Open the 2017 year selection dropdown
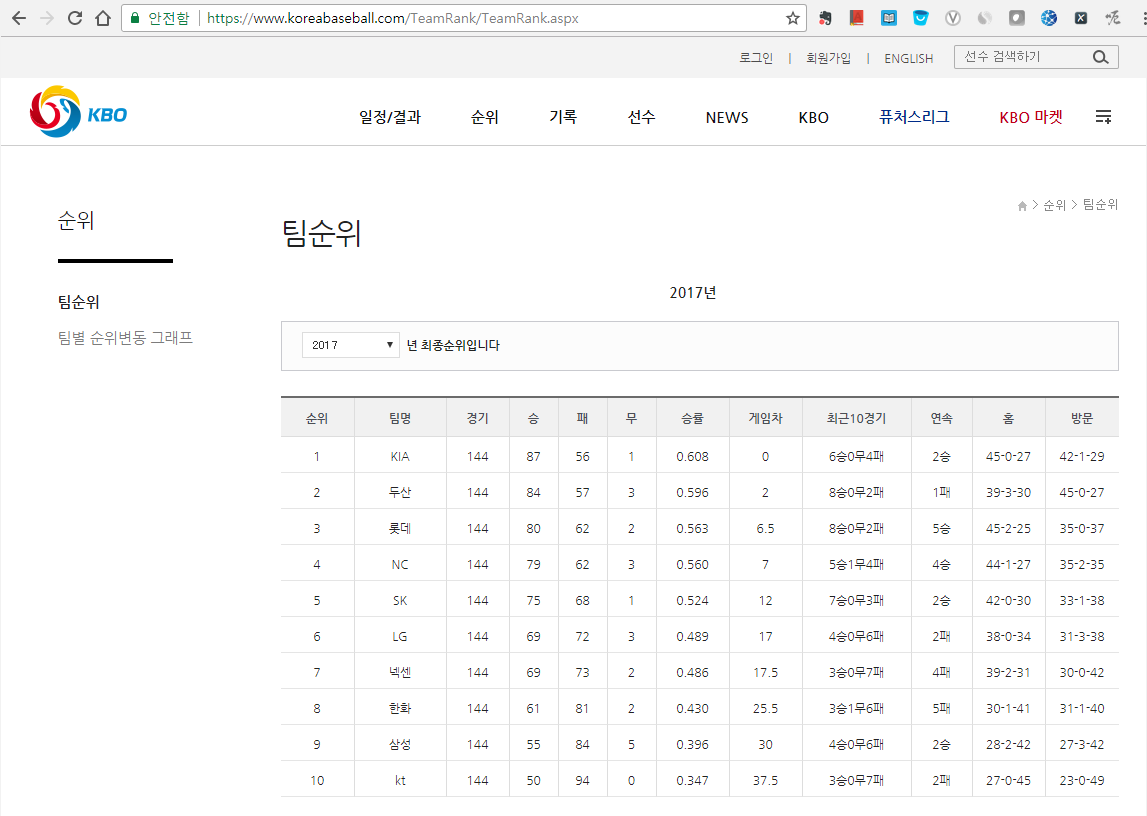1147x816 pixels. pos(350,344)
